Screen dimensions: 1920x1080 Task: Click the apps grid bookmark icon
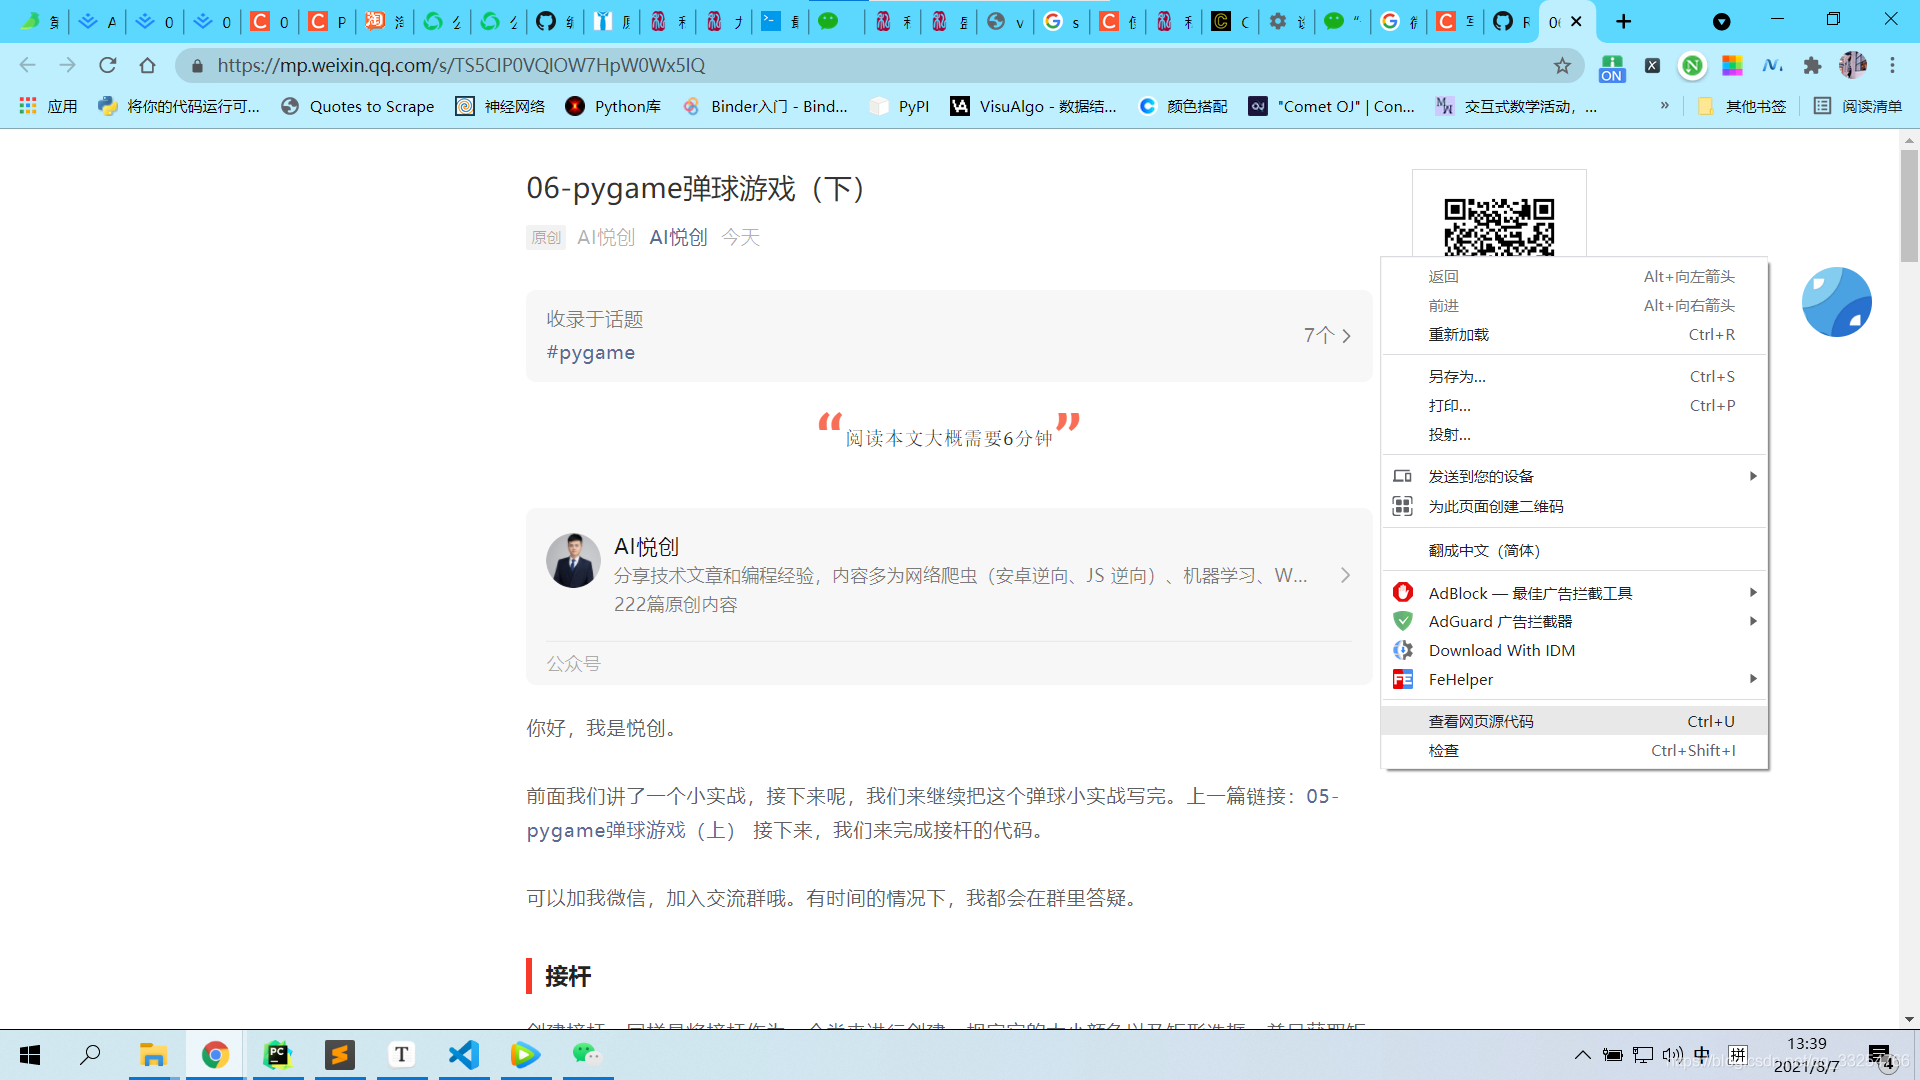(x=28, y=106)
